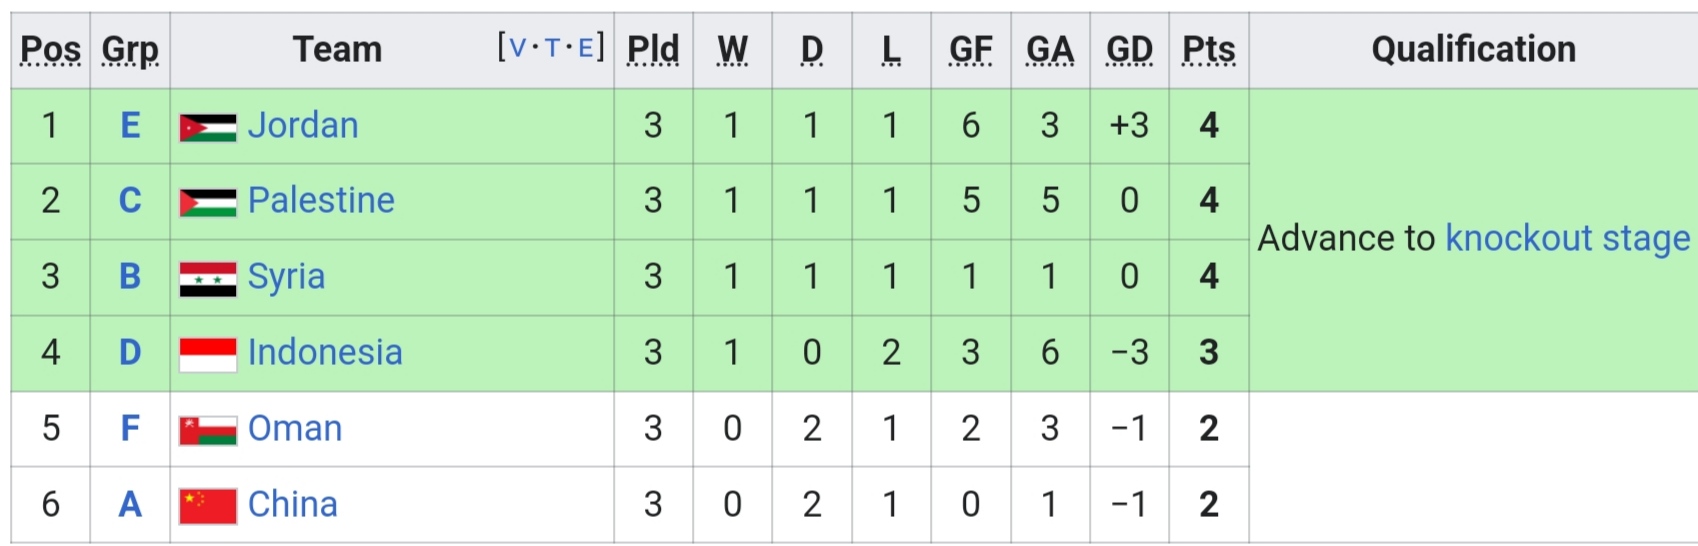
Task: Open the Jordan team link
Action: point(303,125)
